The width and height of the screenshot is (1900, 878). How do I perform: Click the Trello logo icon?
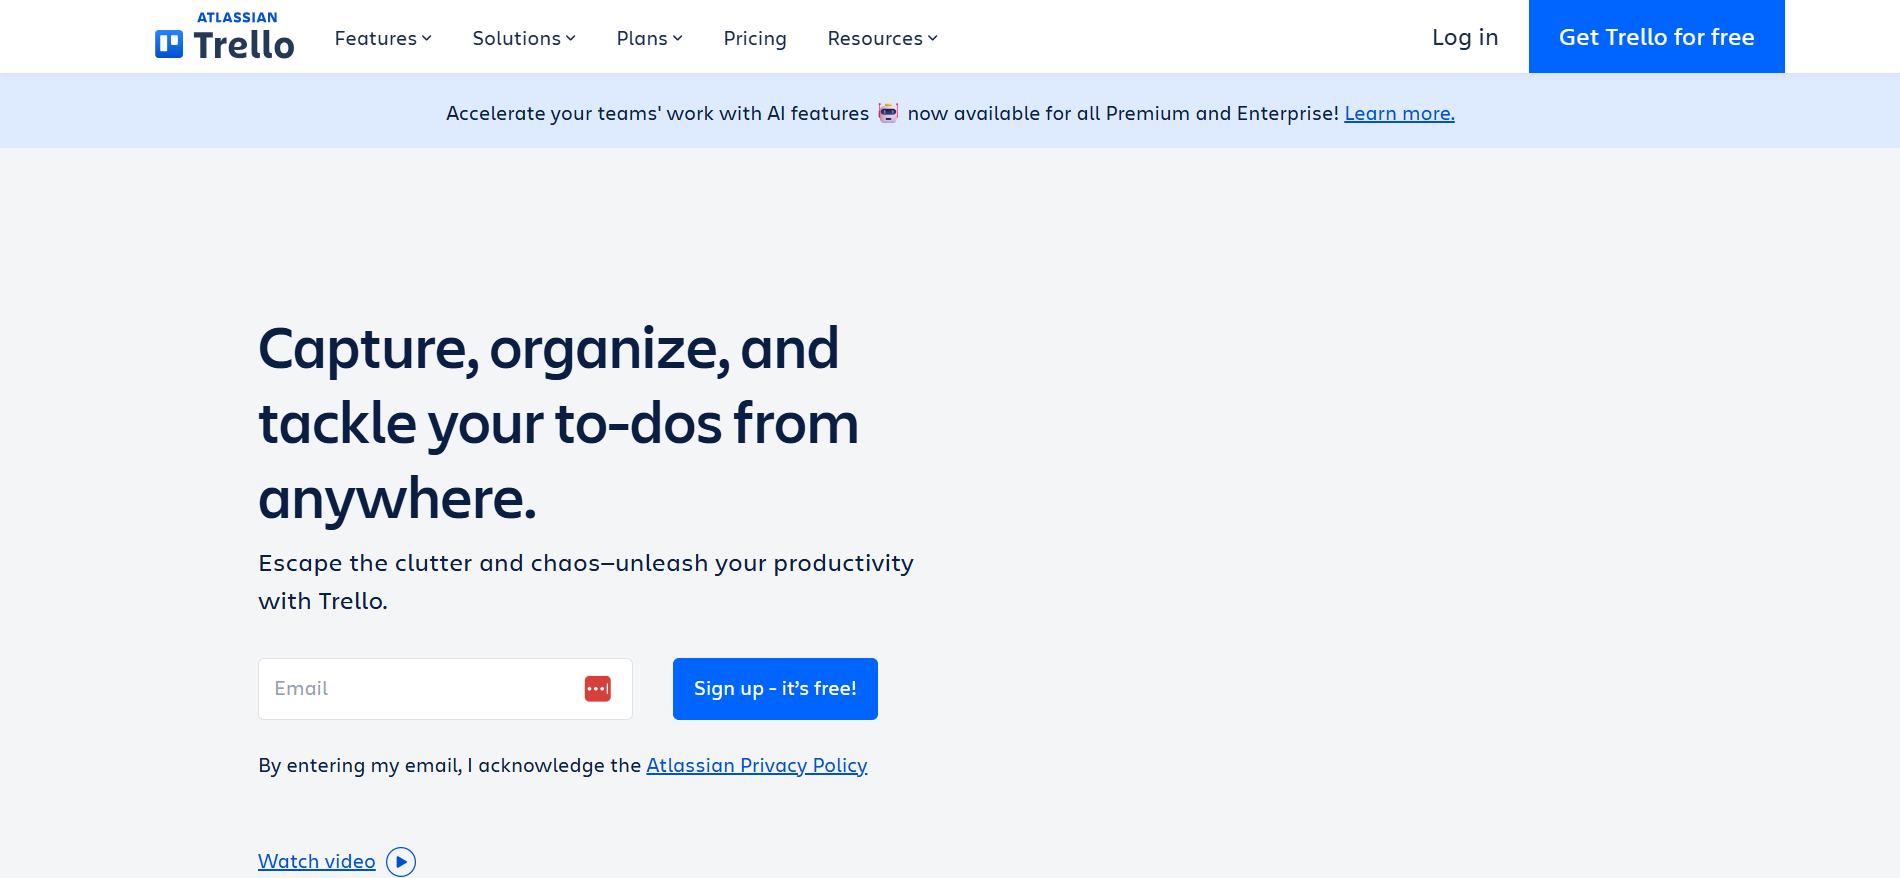coord(169,44)
